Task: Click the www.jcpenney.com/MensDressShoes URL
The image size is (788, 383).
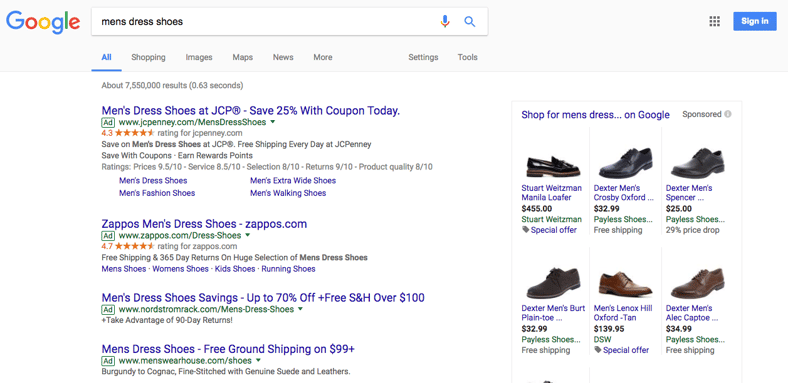Action: point(192,122)
